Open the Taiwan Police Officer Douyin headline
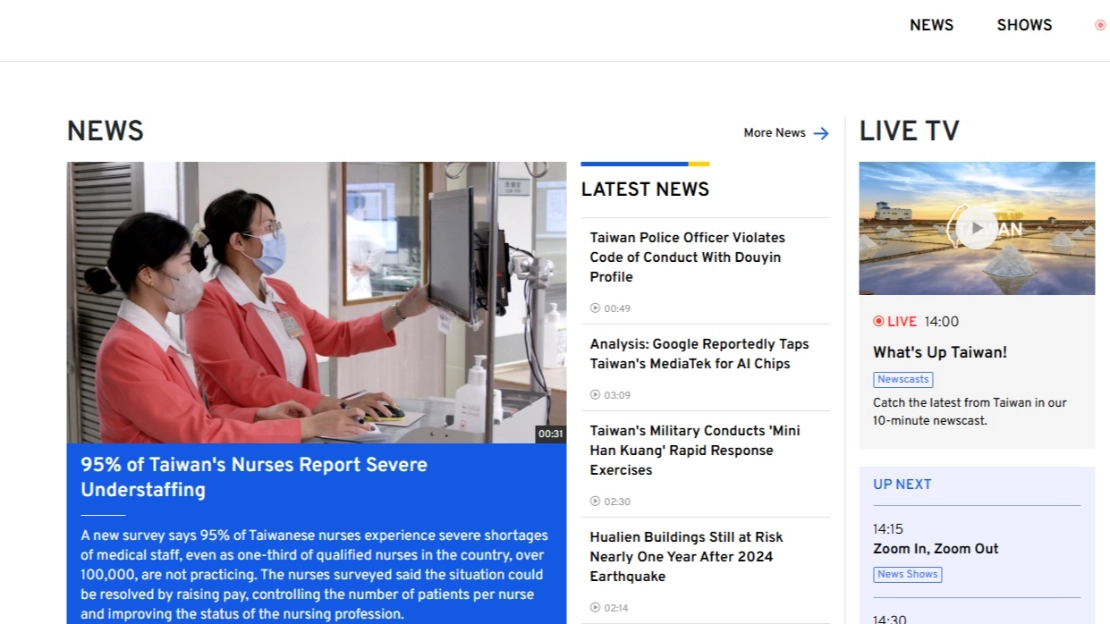Screen dimensions: 1110x624 pyautogui.click(x=686, y=257)
